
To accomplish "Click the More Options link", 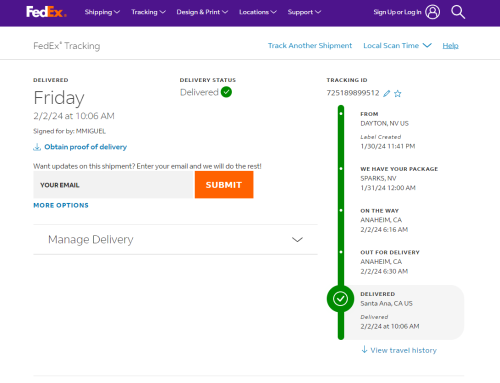I will (x=61, y=205).
